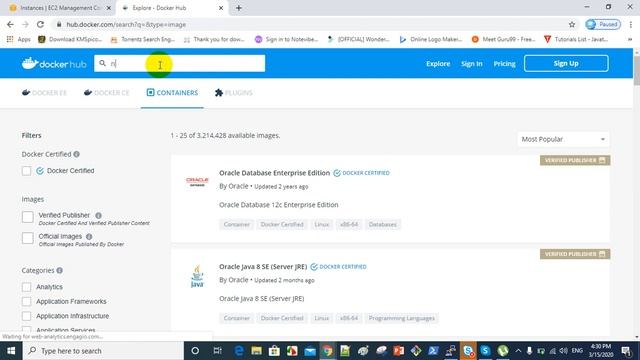Image resolution: width=640 pixels, height=360 pixels.
Task: Click the Oracle Database logo thumbnail
Action: [197, 182]
